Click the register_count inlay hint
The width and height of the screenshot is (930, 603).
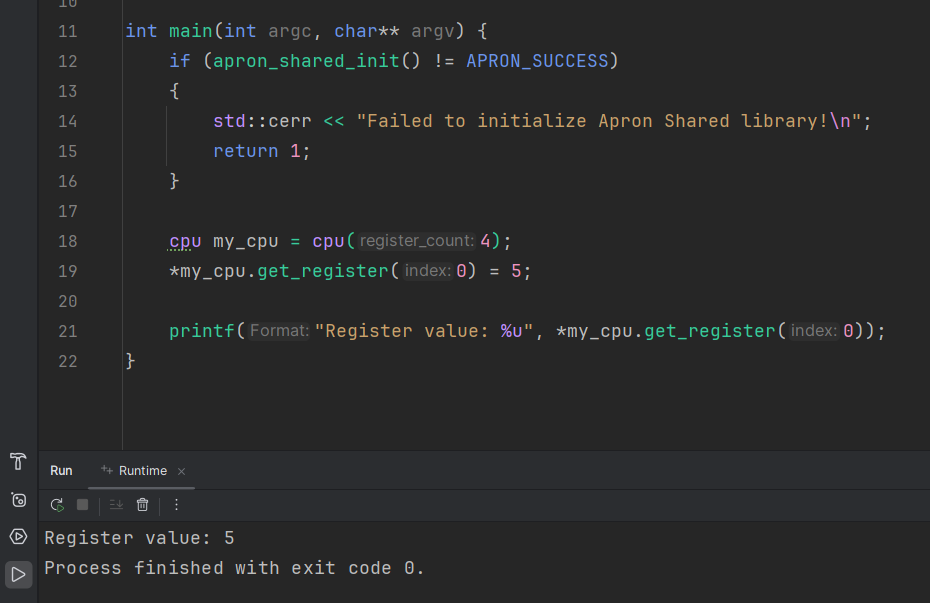pos(416,241)
